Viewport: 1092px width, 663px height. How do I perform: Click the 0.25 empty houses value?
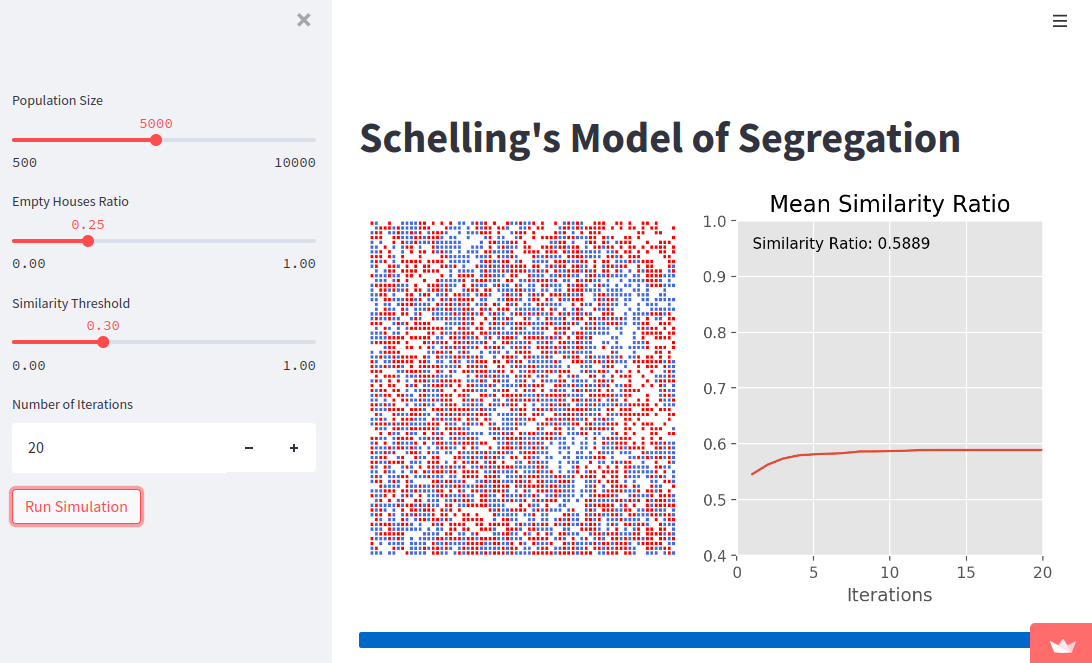pos(87,225)
